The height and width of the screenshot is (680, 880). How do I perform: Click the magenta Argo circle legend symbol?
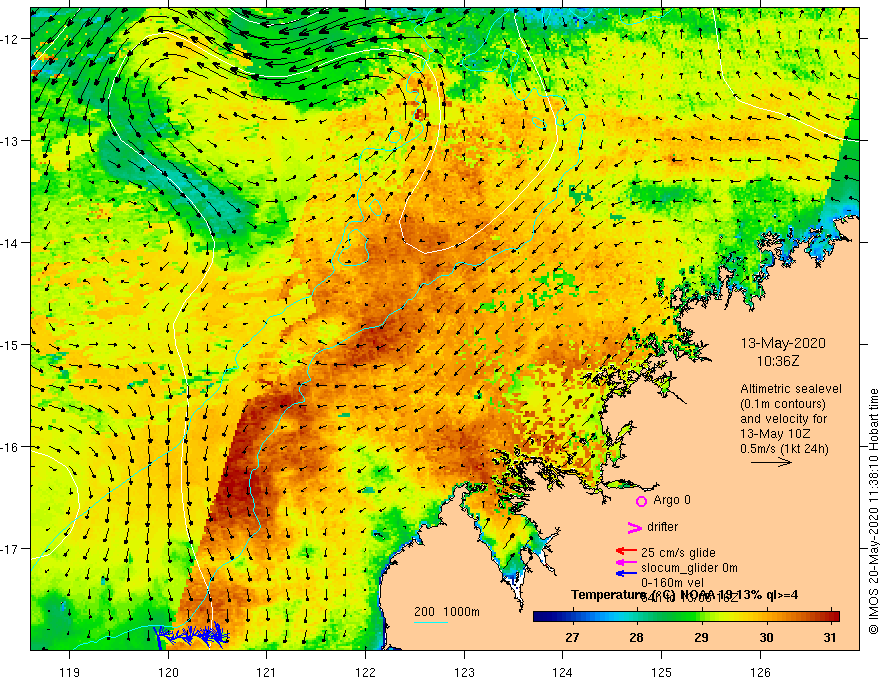641,501
